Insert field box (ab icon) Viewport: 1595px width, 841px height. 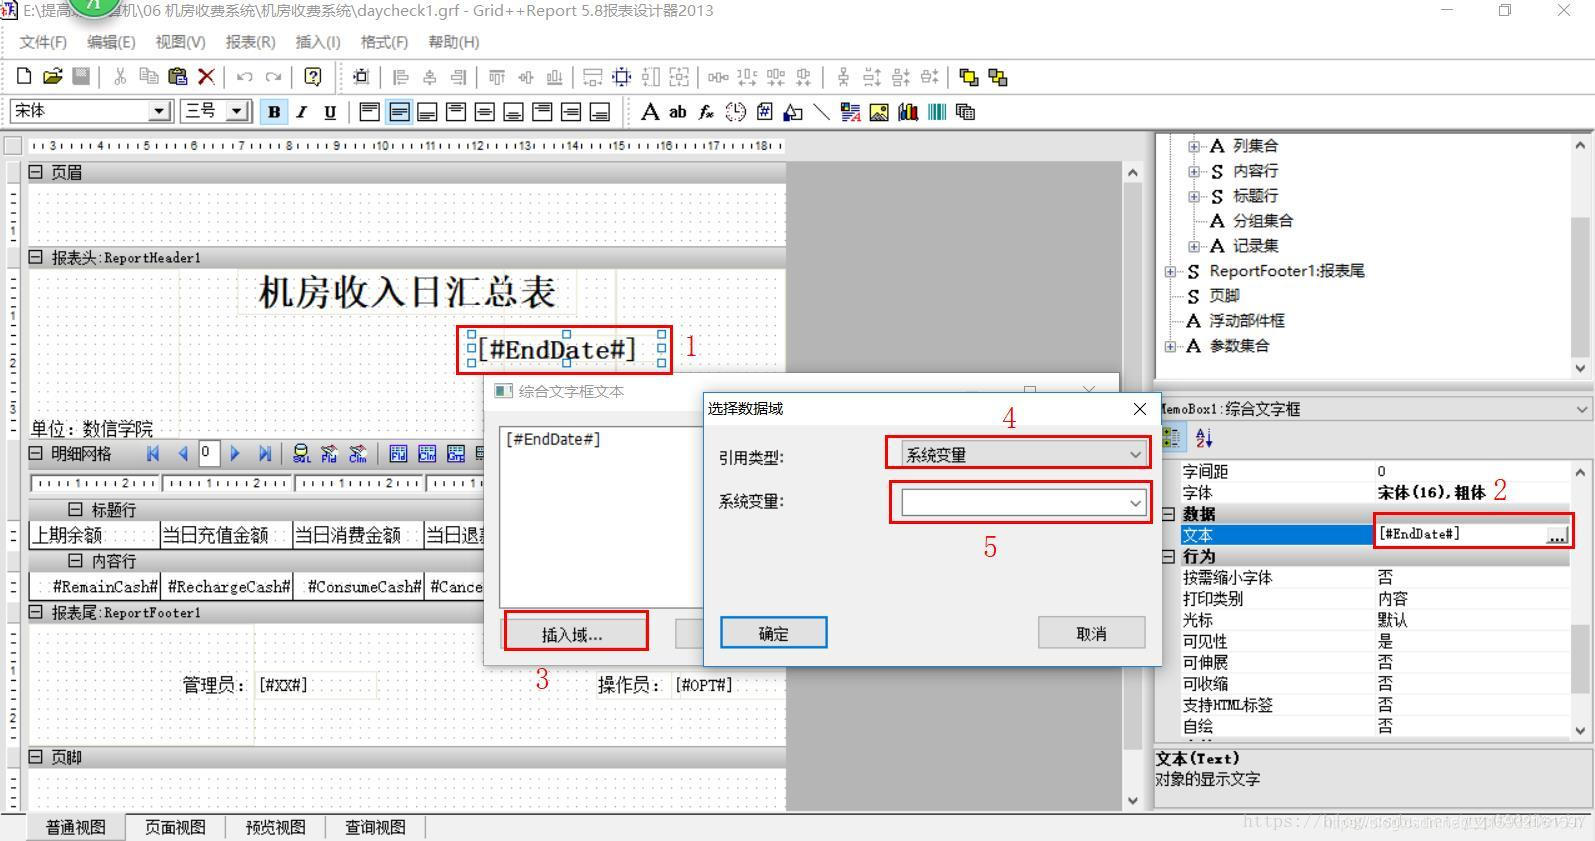pos(678,112)
